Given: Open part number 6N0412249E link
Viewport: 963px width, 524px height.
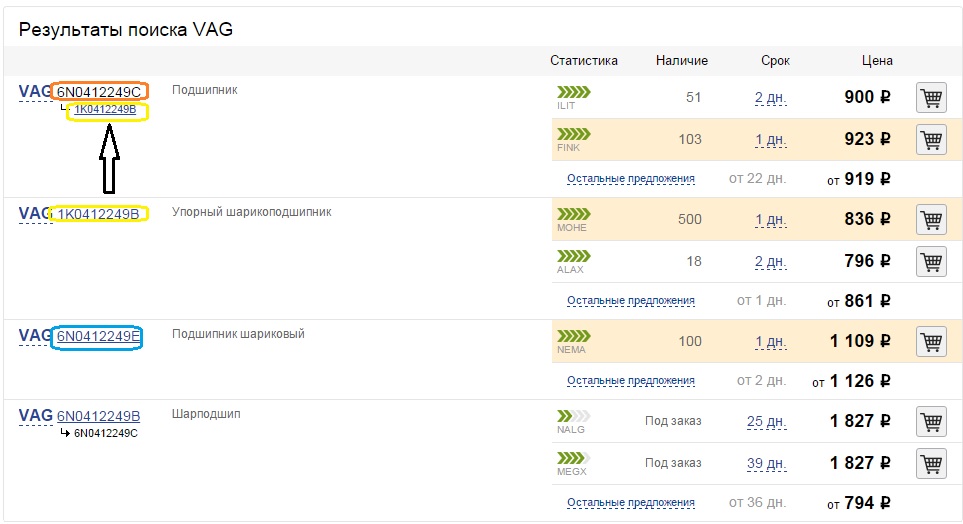Looking at the screenshot, I should pyautogui.click(x=98, y=337).
